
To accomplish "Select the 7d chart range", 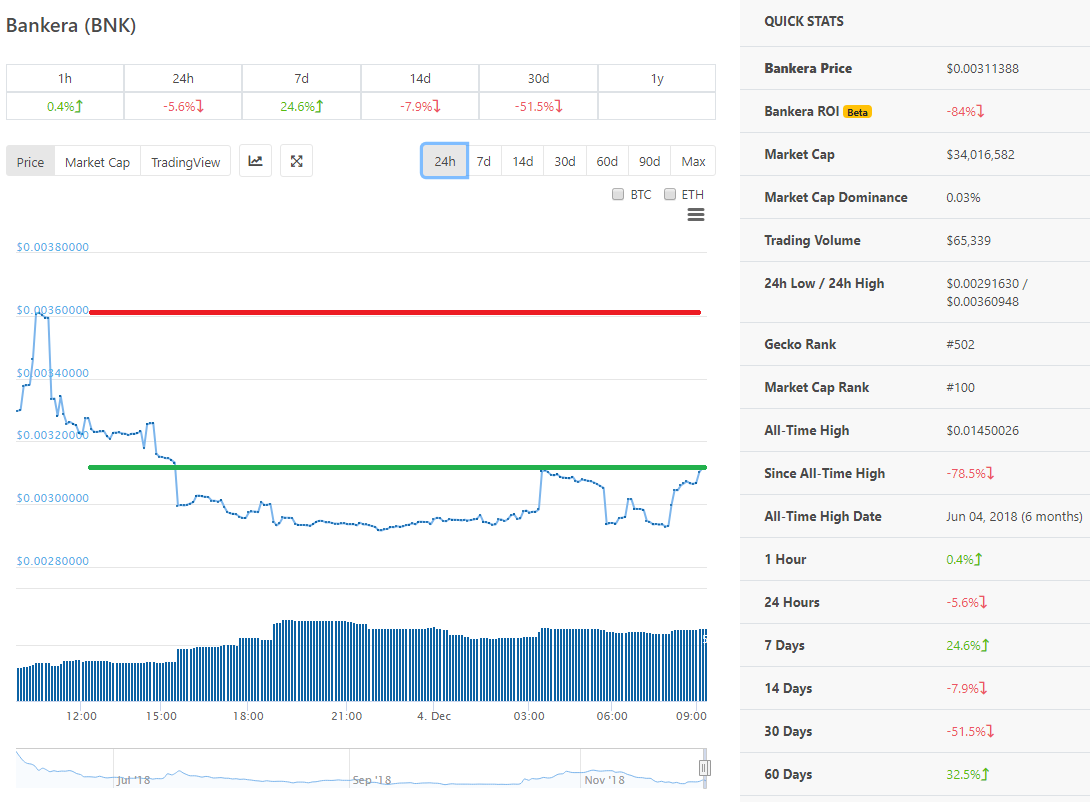I will point(484,161).
